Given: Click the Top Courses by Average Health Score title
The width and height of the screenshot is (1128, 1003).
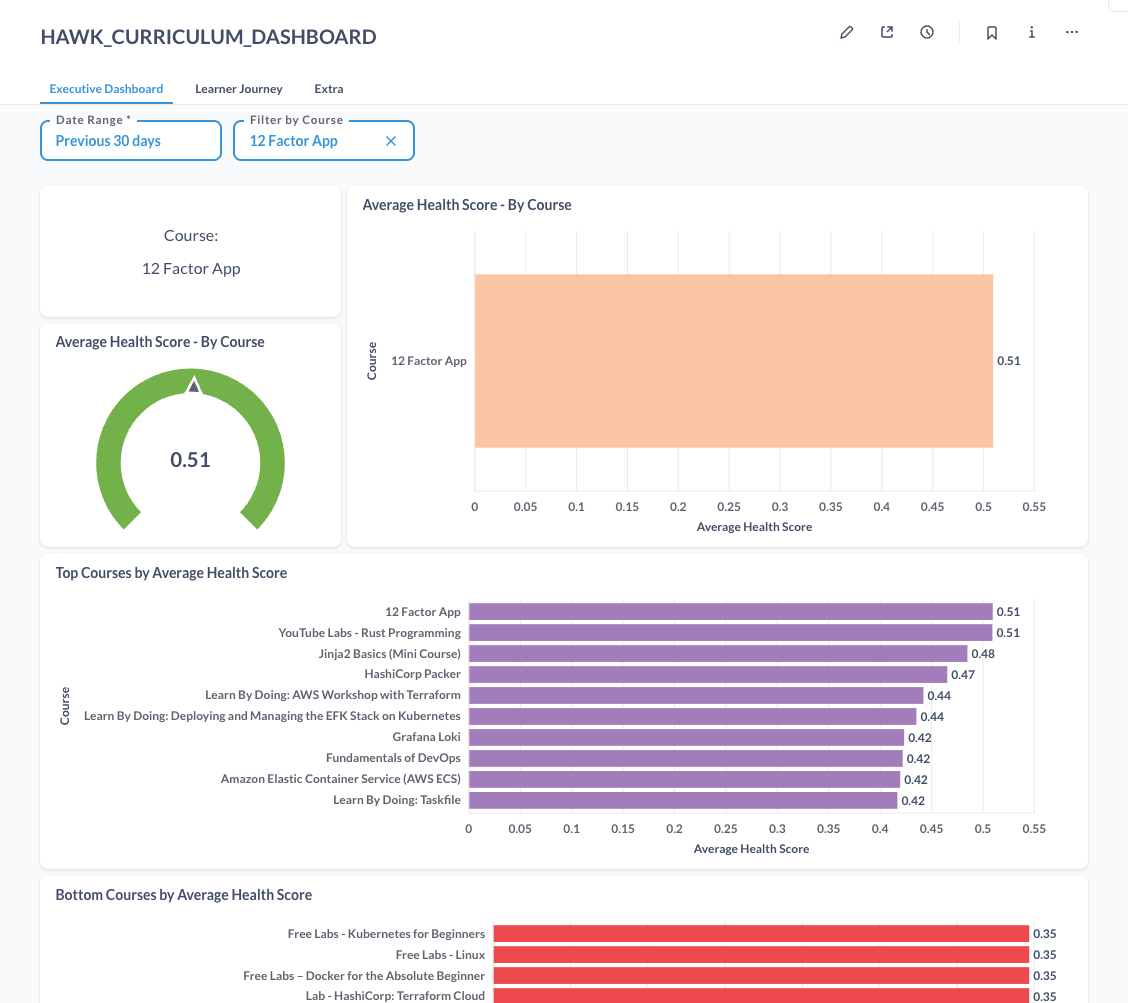Looking at the screenshot, I should pyautogui.click(x=171, y=573).
